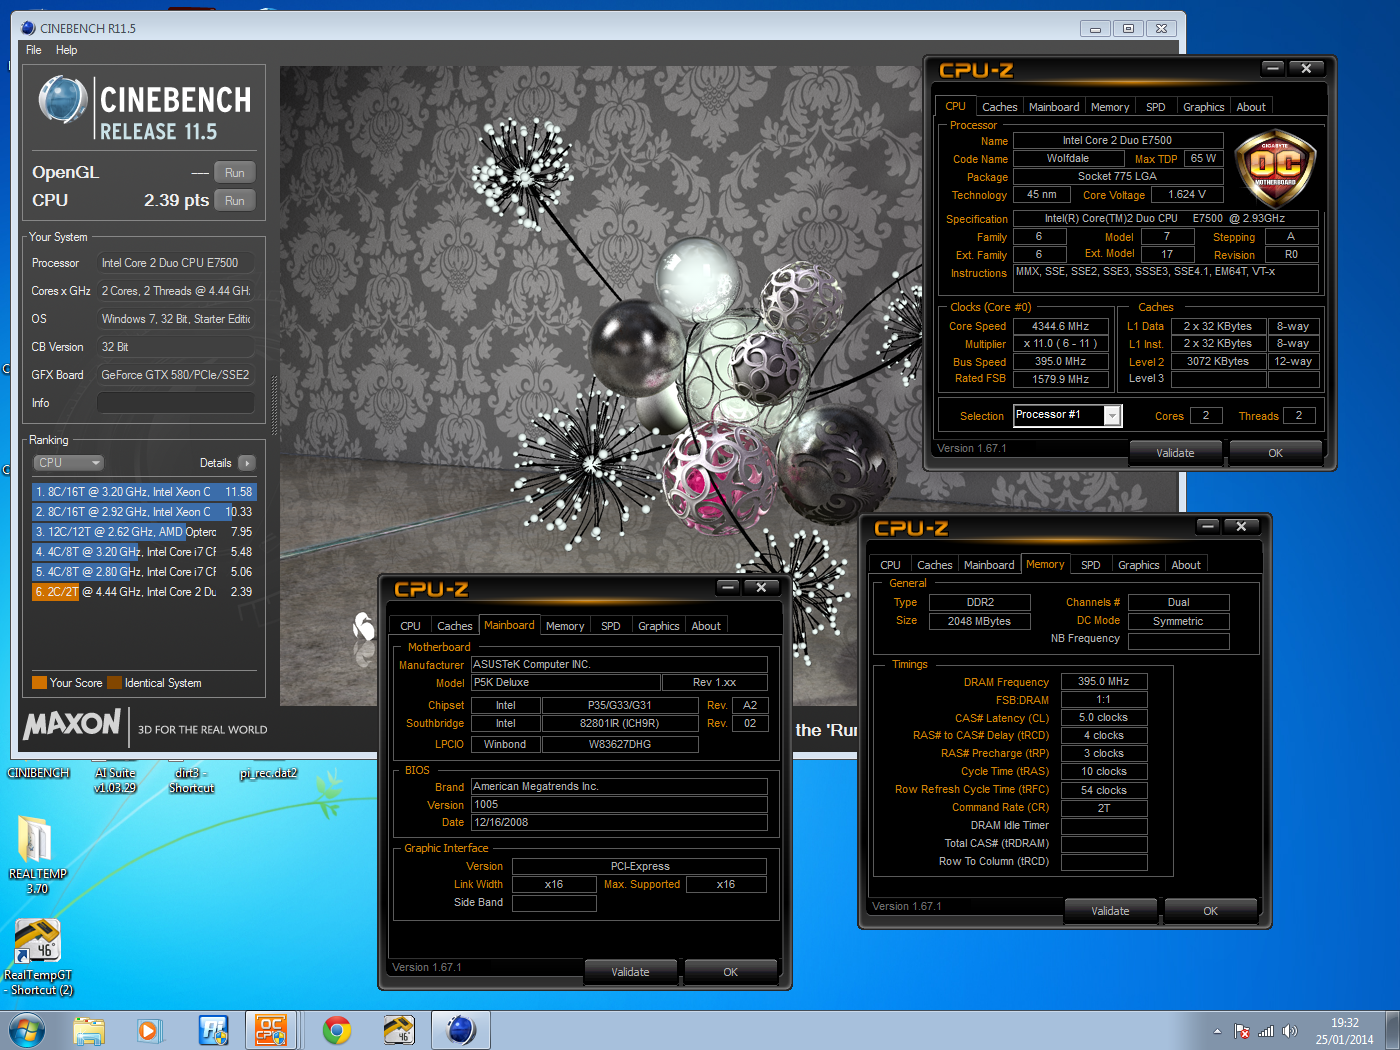Select ranking row 4 Core i7 5.48

pyautogui.click(x=144, y=552)
